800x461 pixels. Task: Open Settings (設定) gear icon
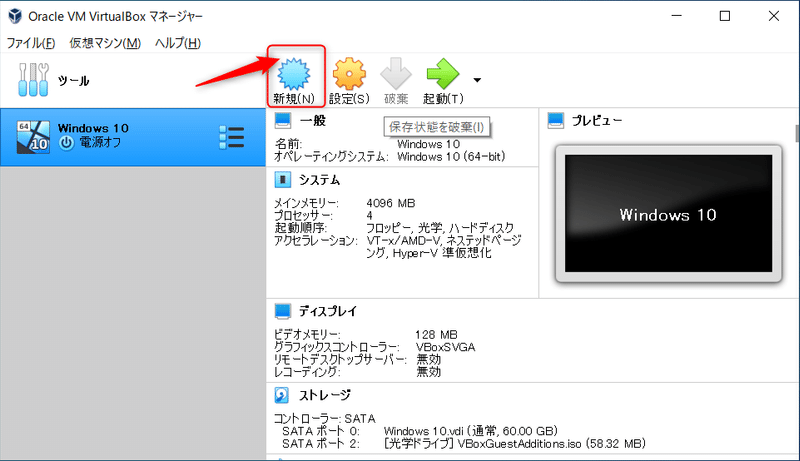click(x=349, y=74)
